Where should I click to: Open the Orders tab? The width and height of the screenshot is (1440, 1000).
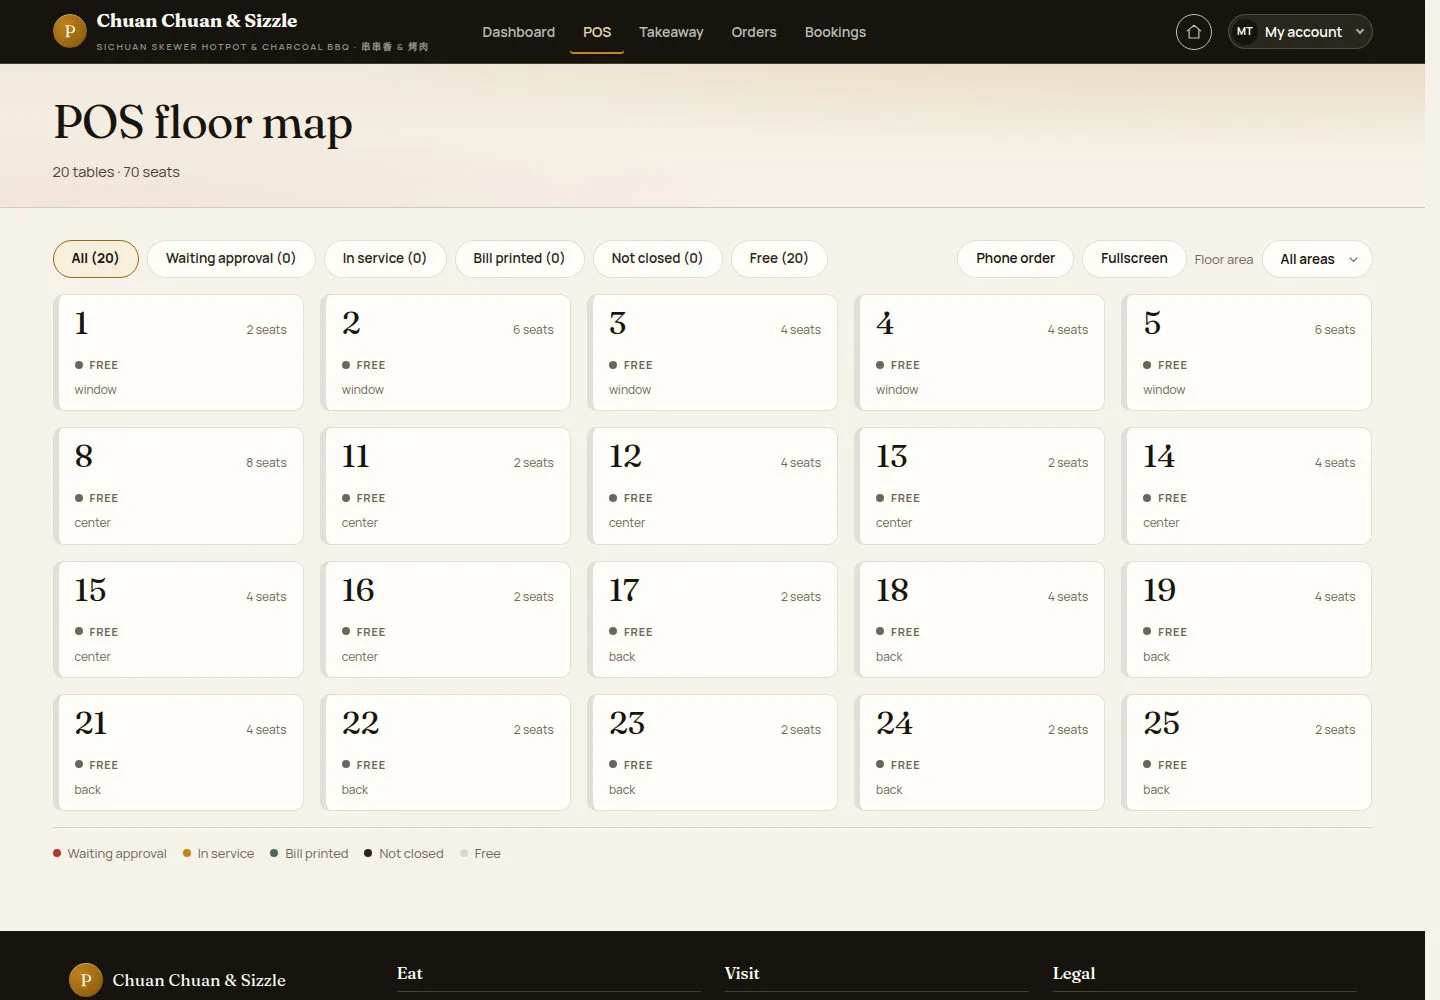(754, 32)
